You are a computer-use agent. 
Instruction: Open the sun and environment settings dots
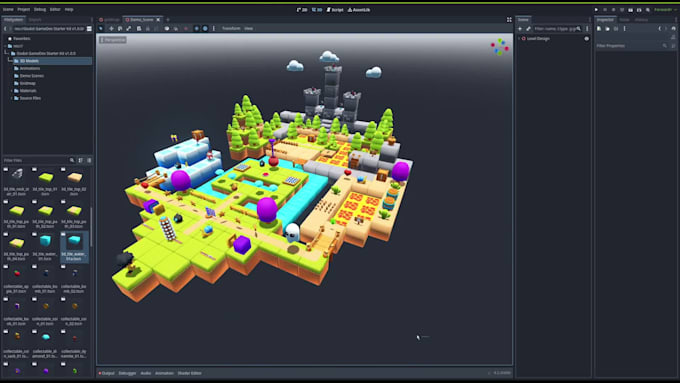point(213,29)
